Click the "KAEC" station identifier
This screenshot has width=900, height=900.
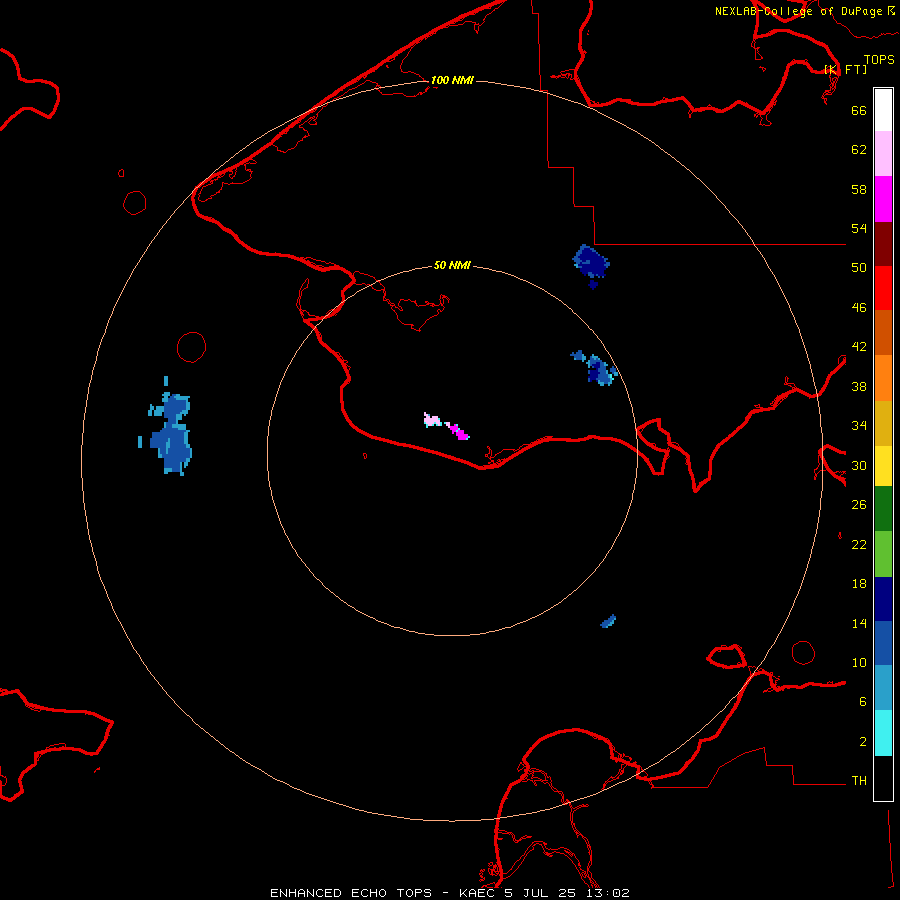(x=478, y=893)
